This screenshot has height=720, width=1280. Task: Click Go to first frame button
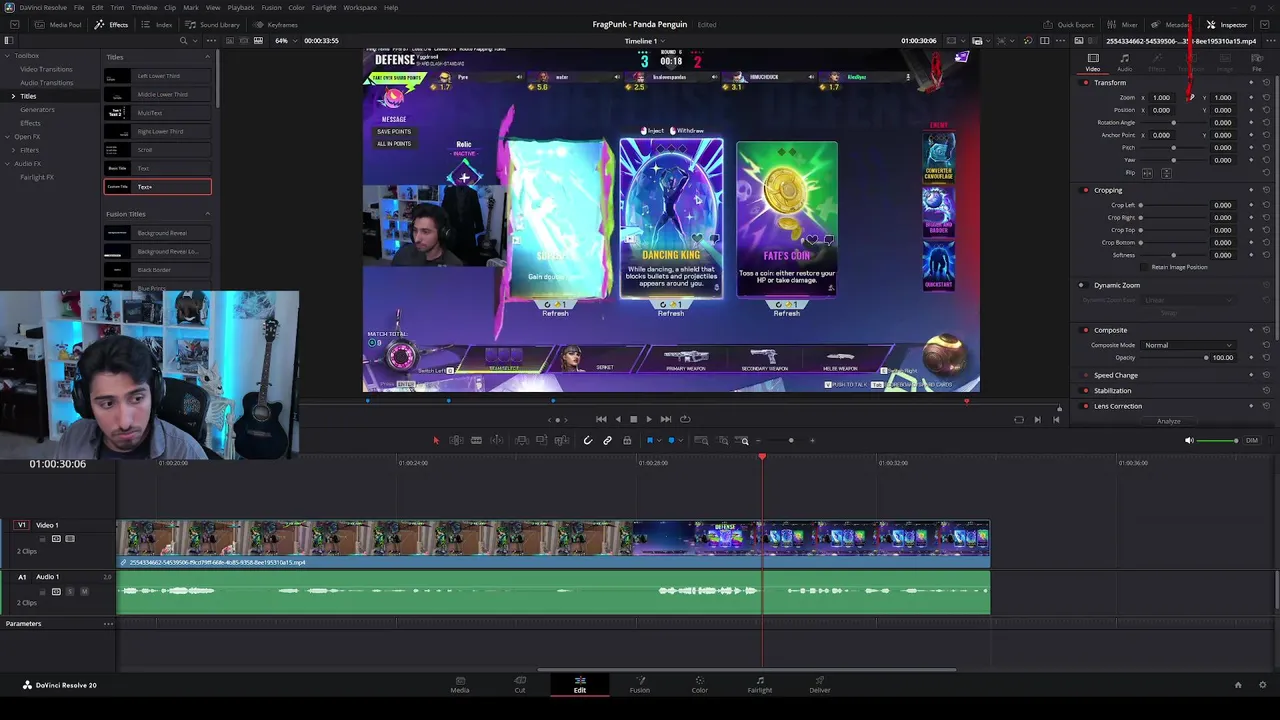coord(601,420)
